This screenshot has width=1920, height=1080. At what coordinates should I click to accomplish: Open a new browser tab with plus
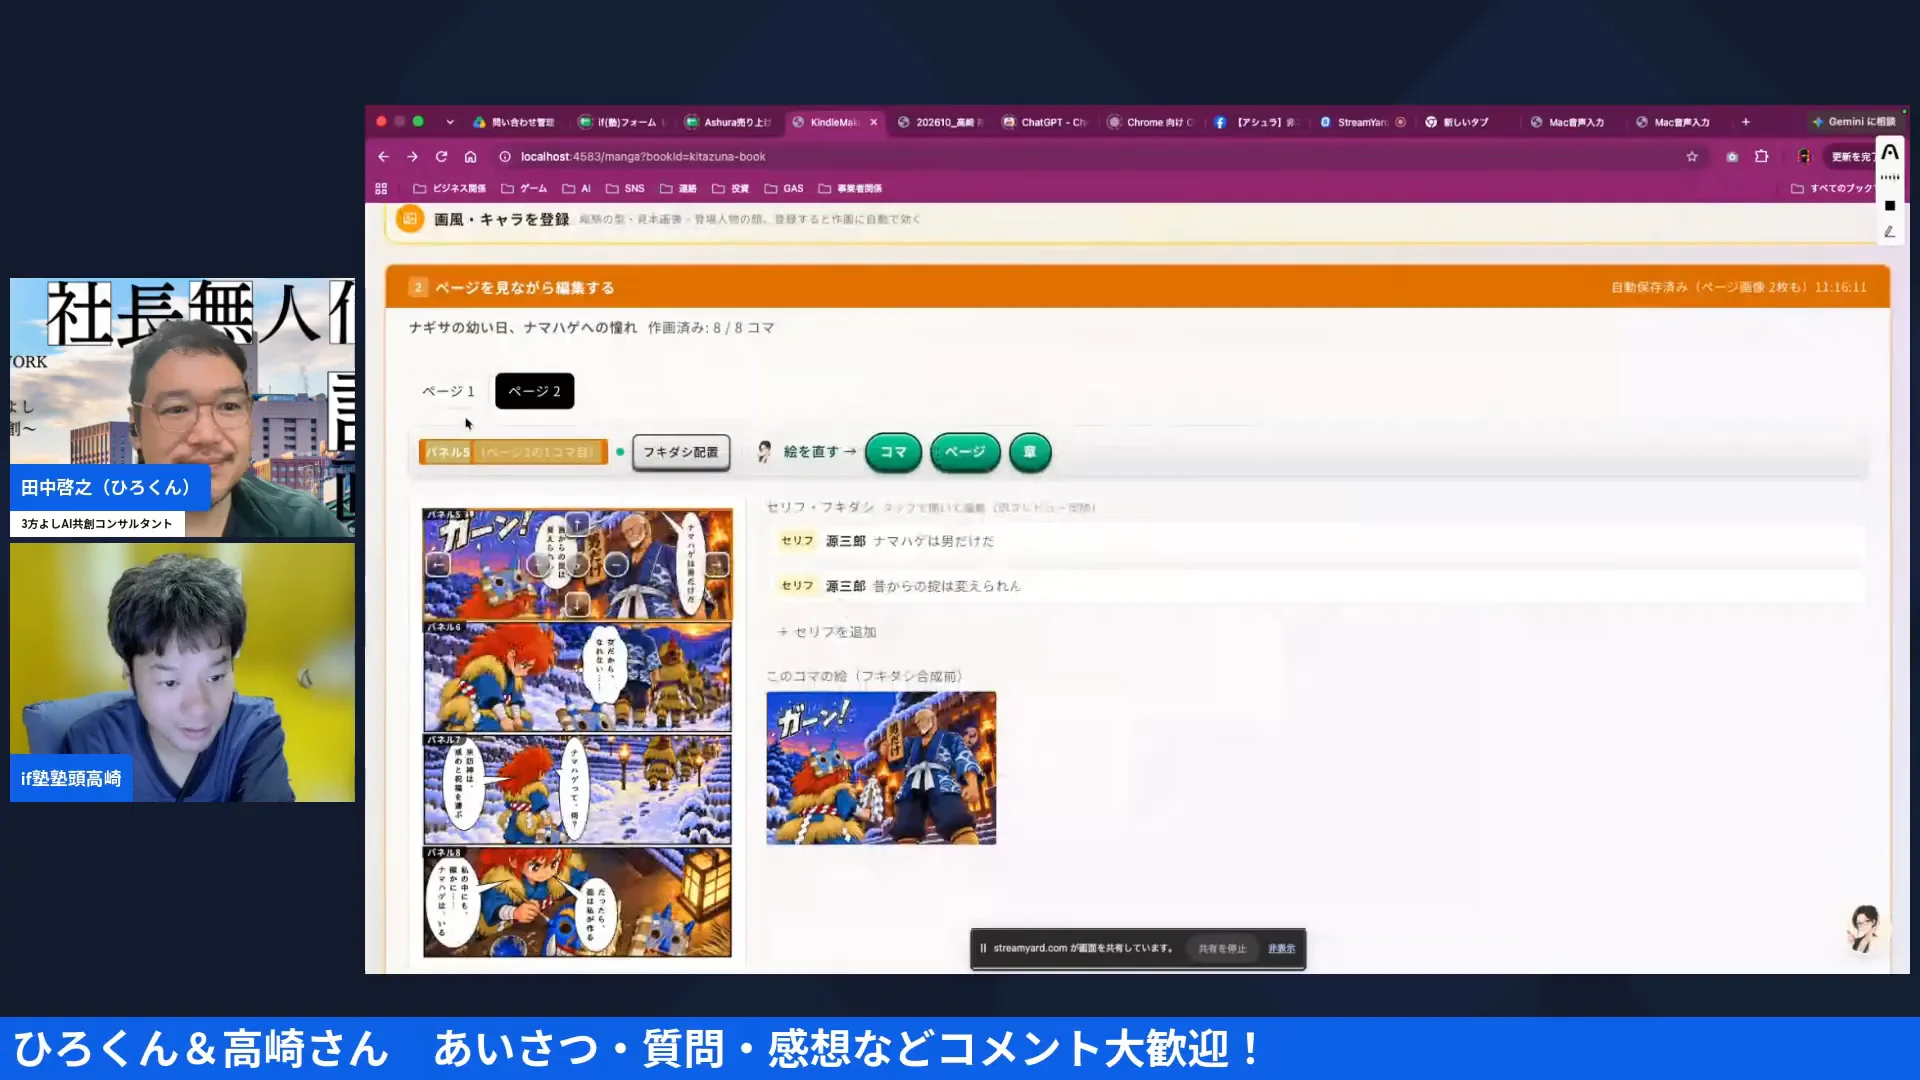[x=1746, y=122]
